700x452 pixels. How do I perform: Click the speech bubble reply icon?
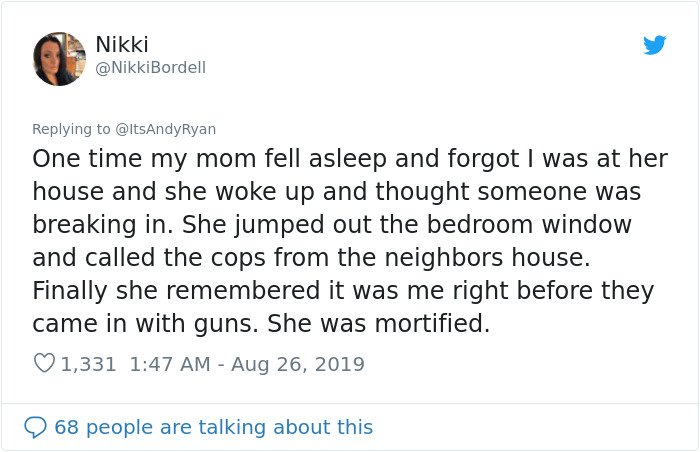35,427
